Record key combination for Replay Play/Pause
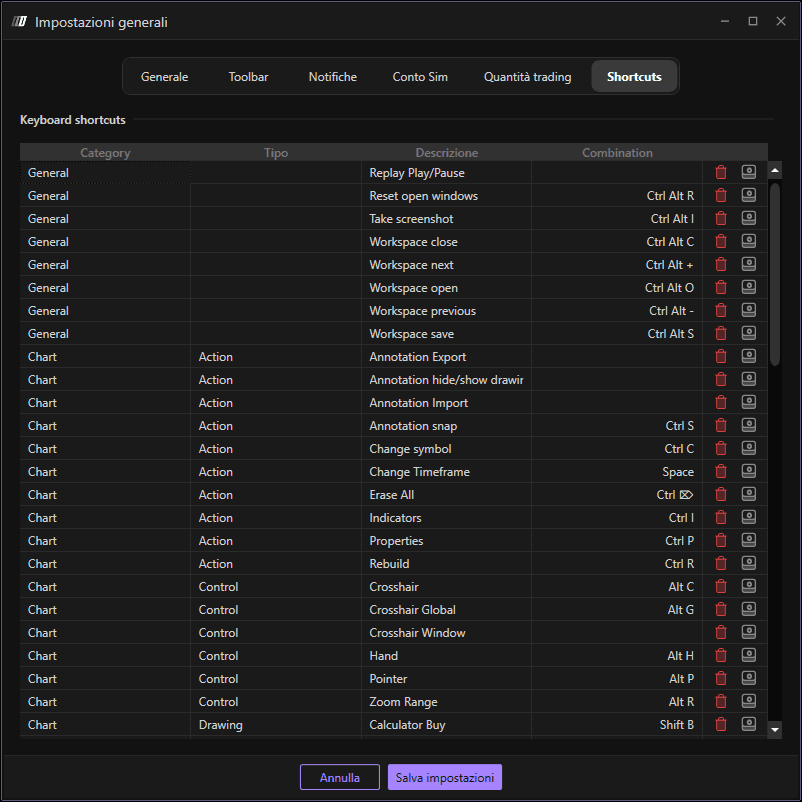The height and width of the screenshot is (802, 802). point(748,172)
